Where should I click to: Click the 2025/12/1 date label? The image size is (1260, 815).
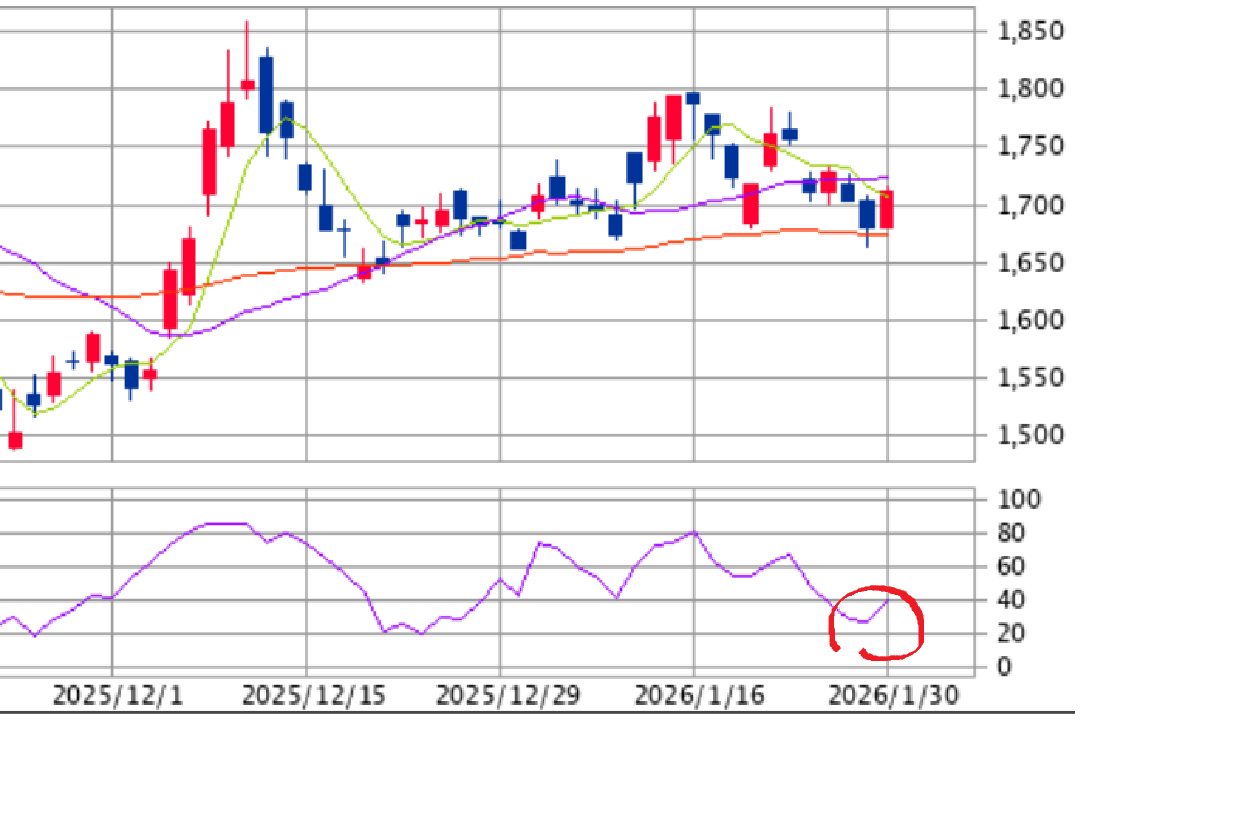point(117,696)
